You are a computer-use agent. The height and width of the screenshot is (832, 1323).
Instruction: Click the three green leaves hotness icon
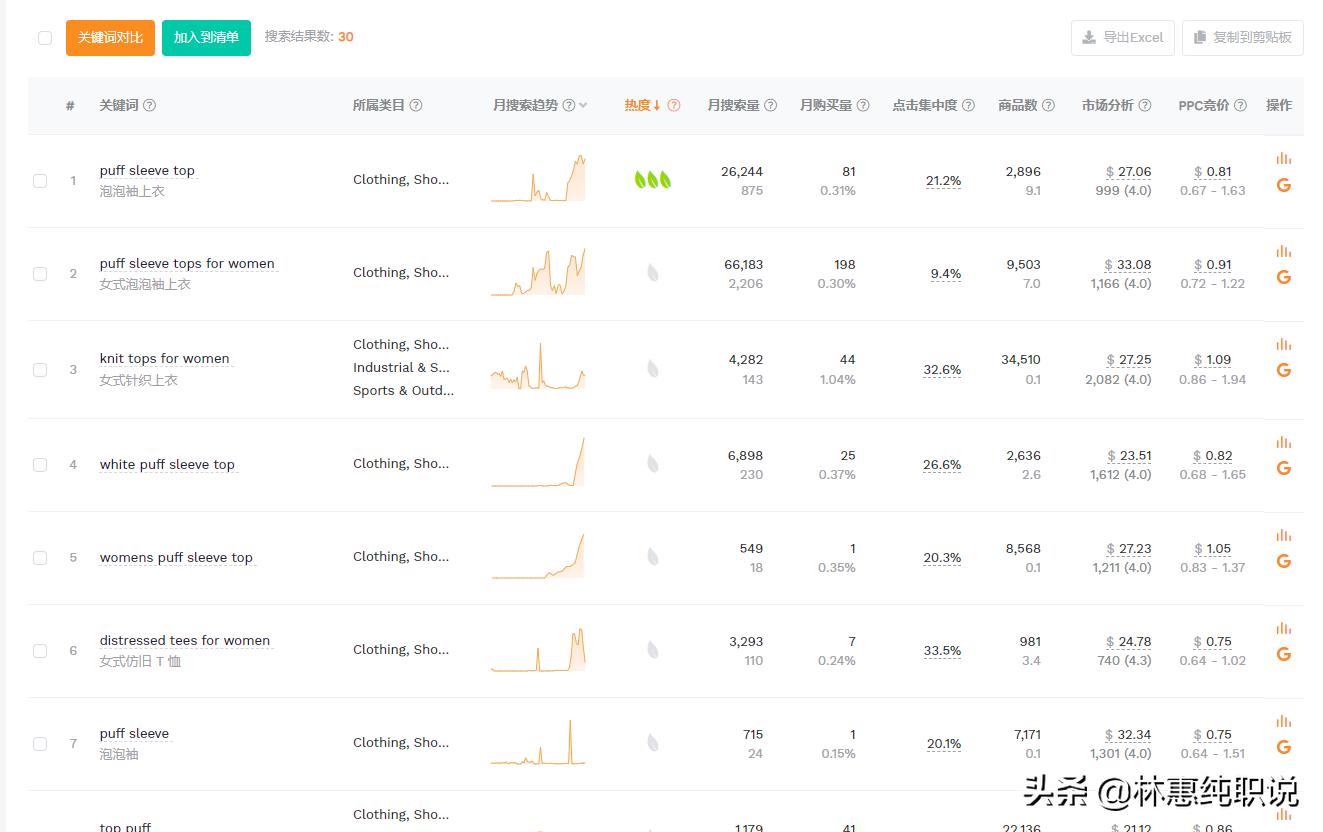click(651, 181)
